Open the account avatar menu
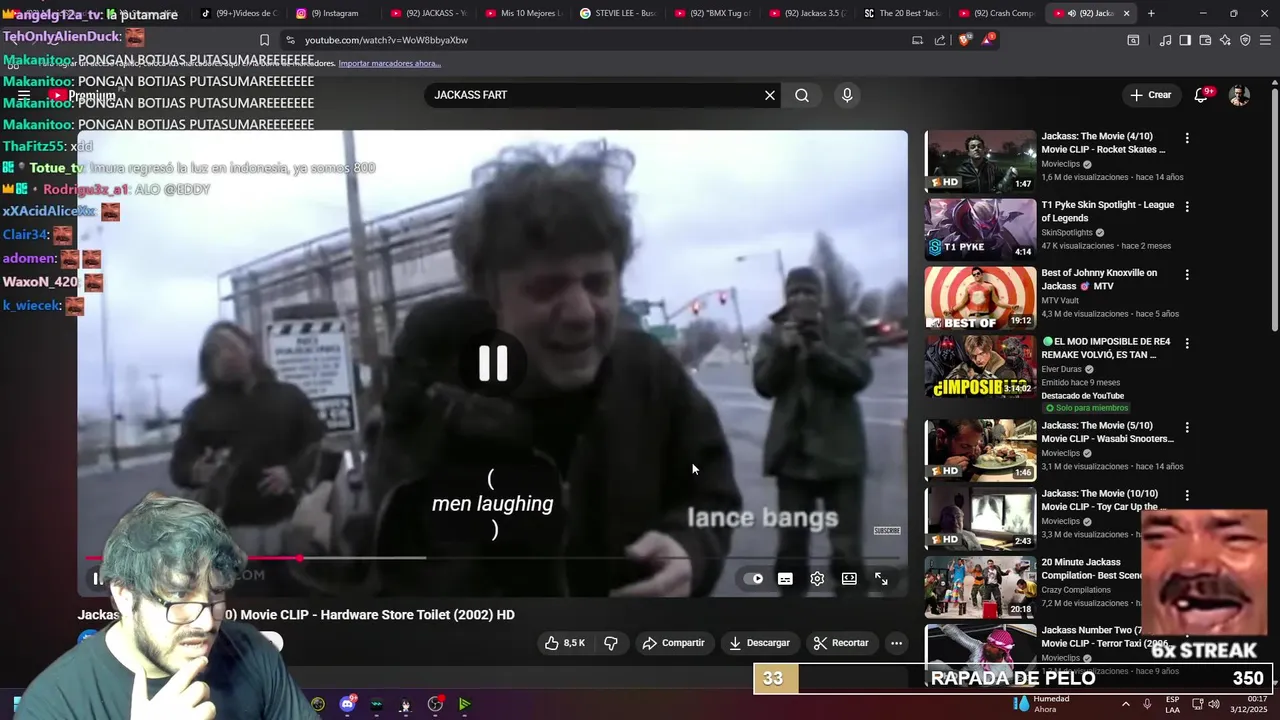Screen dimensions: 1280x720 [x=1239, y=95]
